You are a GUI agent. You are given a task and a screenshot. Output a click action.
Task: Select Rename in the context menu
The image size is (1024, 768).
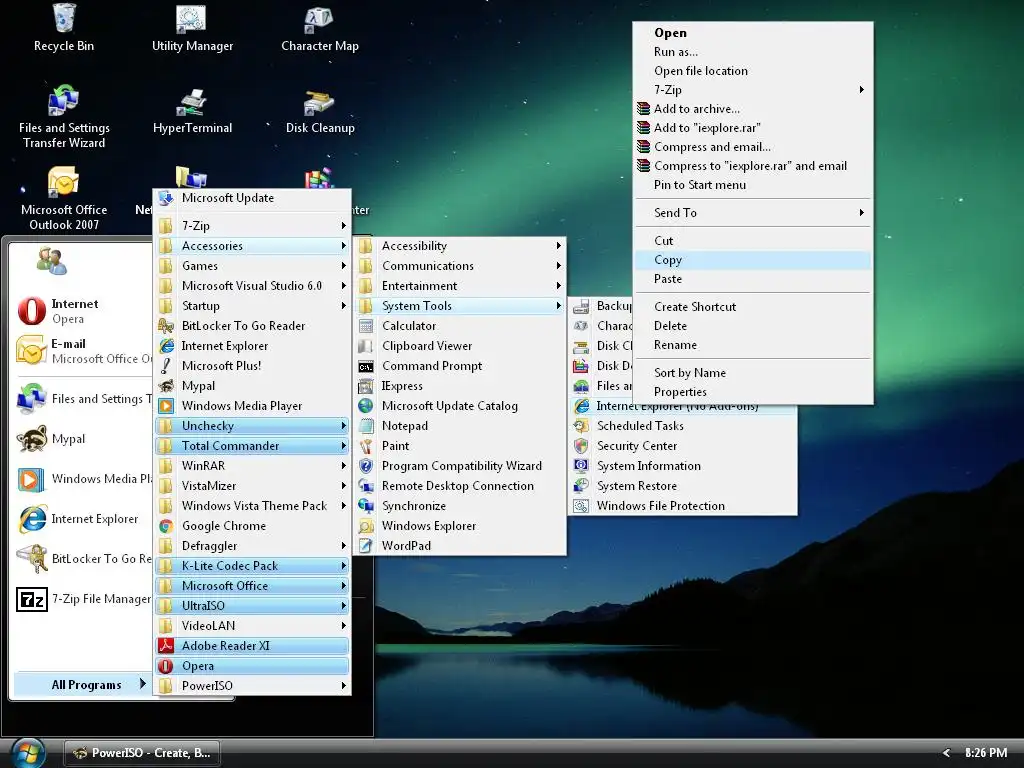click(x=752, y=345)
